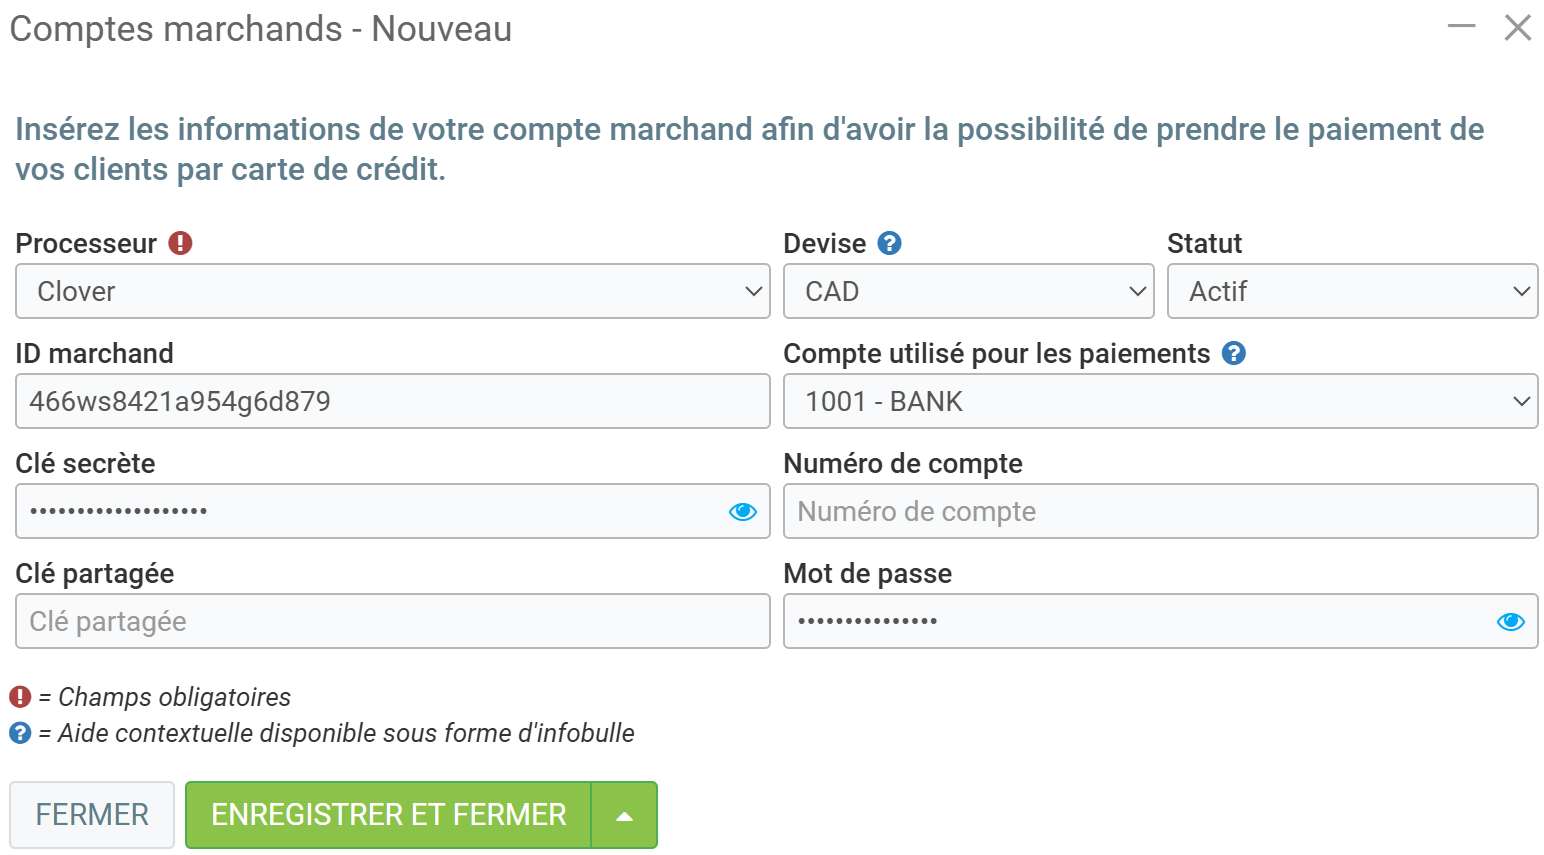Open the Processeur dropdown showing Clover
Image resolution: width=1544 pixels, height=855 pixels.
392,291
